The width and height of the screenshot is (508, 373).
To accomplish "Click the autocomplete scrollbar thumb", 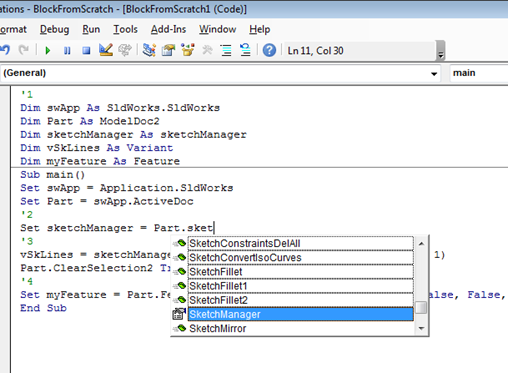I will click(421, 308).
